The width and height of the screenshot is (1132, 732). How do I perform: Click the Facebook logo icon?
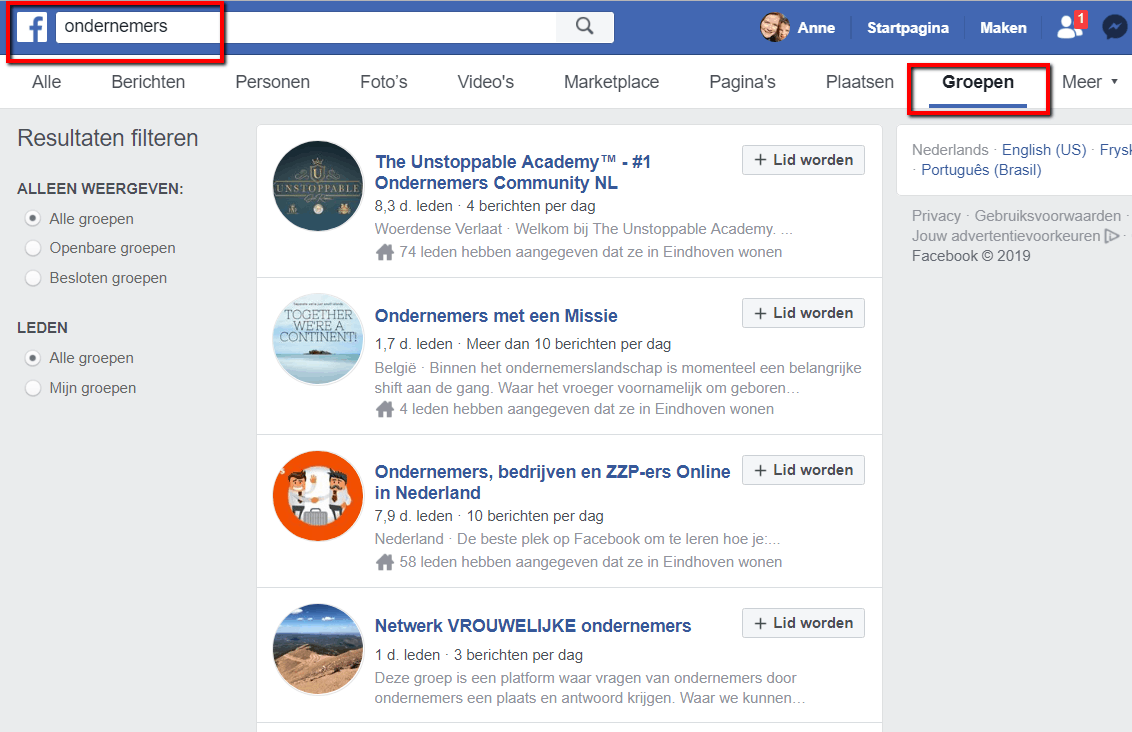pos(32,27)
